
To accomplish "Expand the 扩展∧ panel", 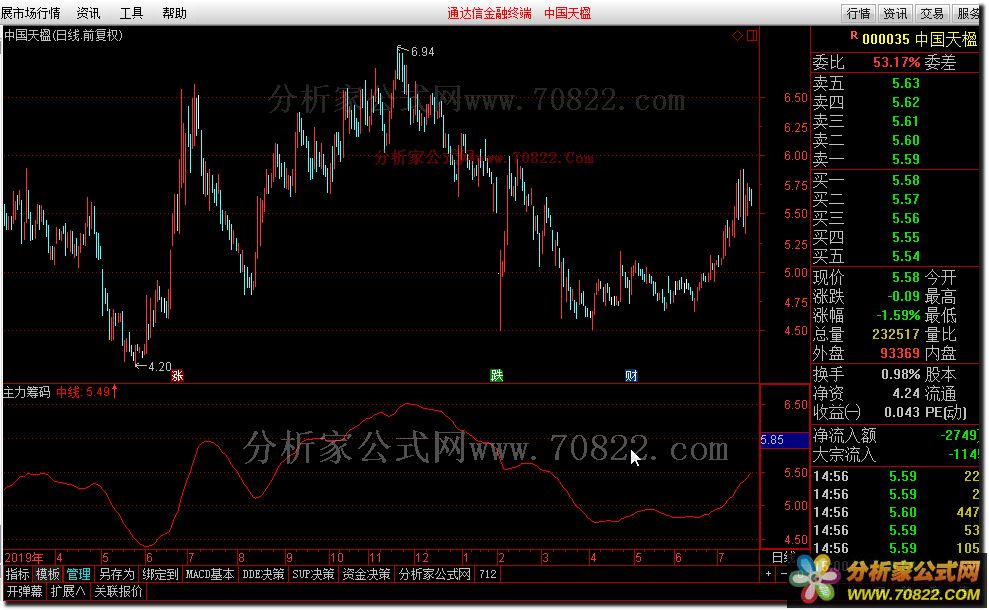I will (67, 592).
